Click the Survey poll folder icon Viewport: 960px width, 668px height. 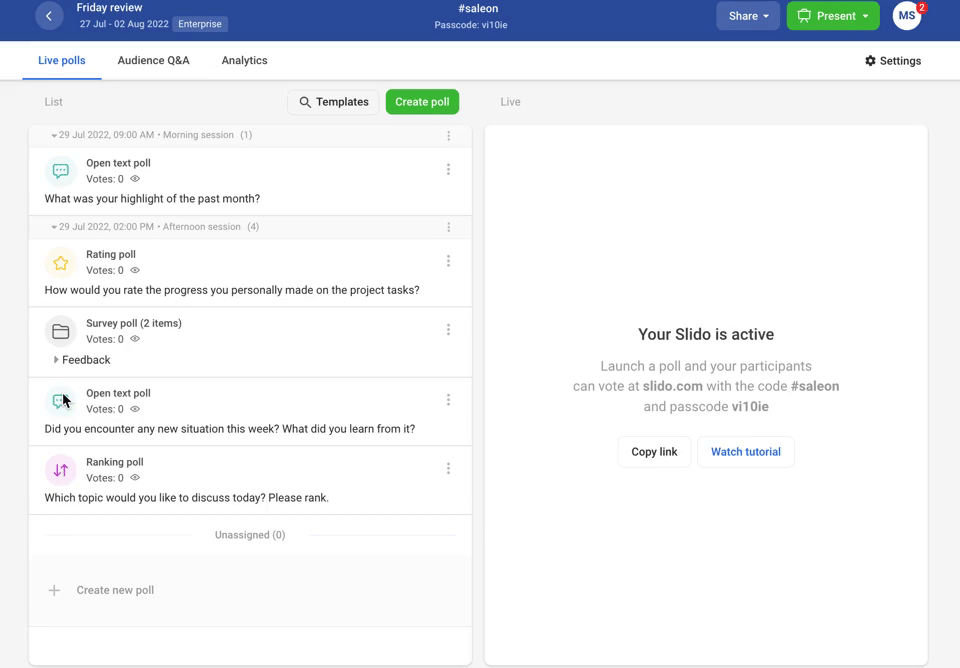(x=61, y=332)
